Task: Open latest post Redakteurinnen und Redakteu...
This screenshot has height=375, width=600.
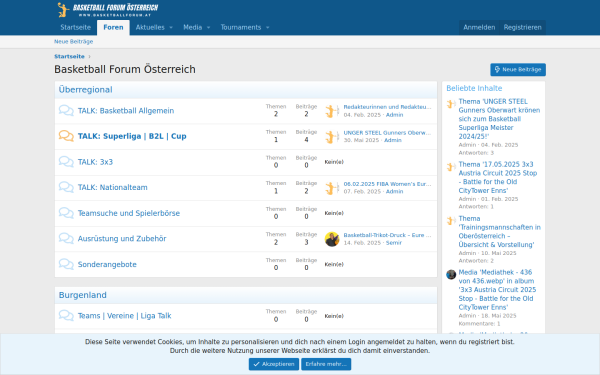Action: pyautogui.click(x=387, y=107)
